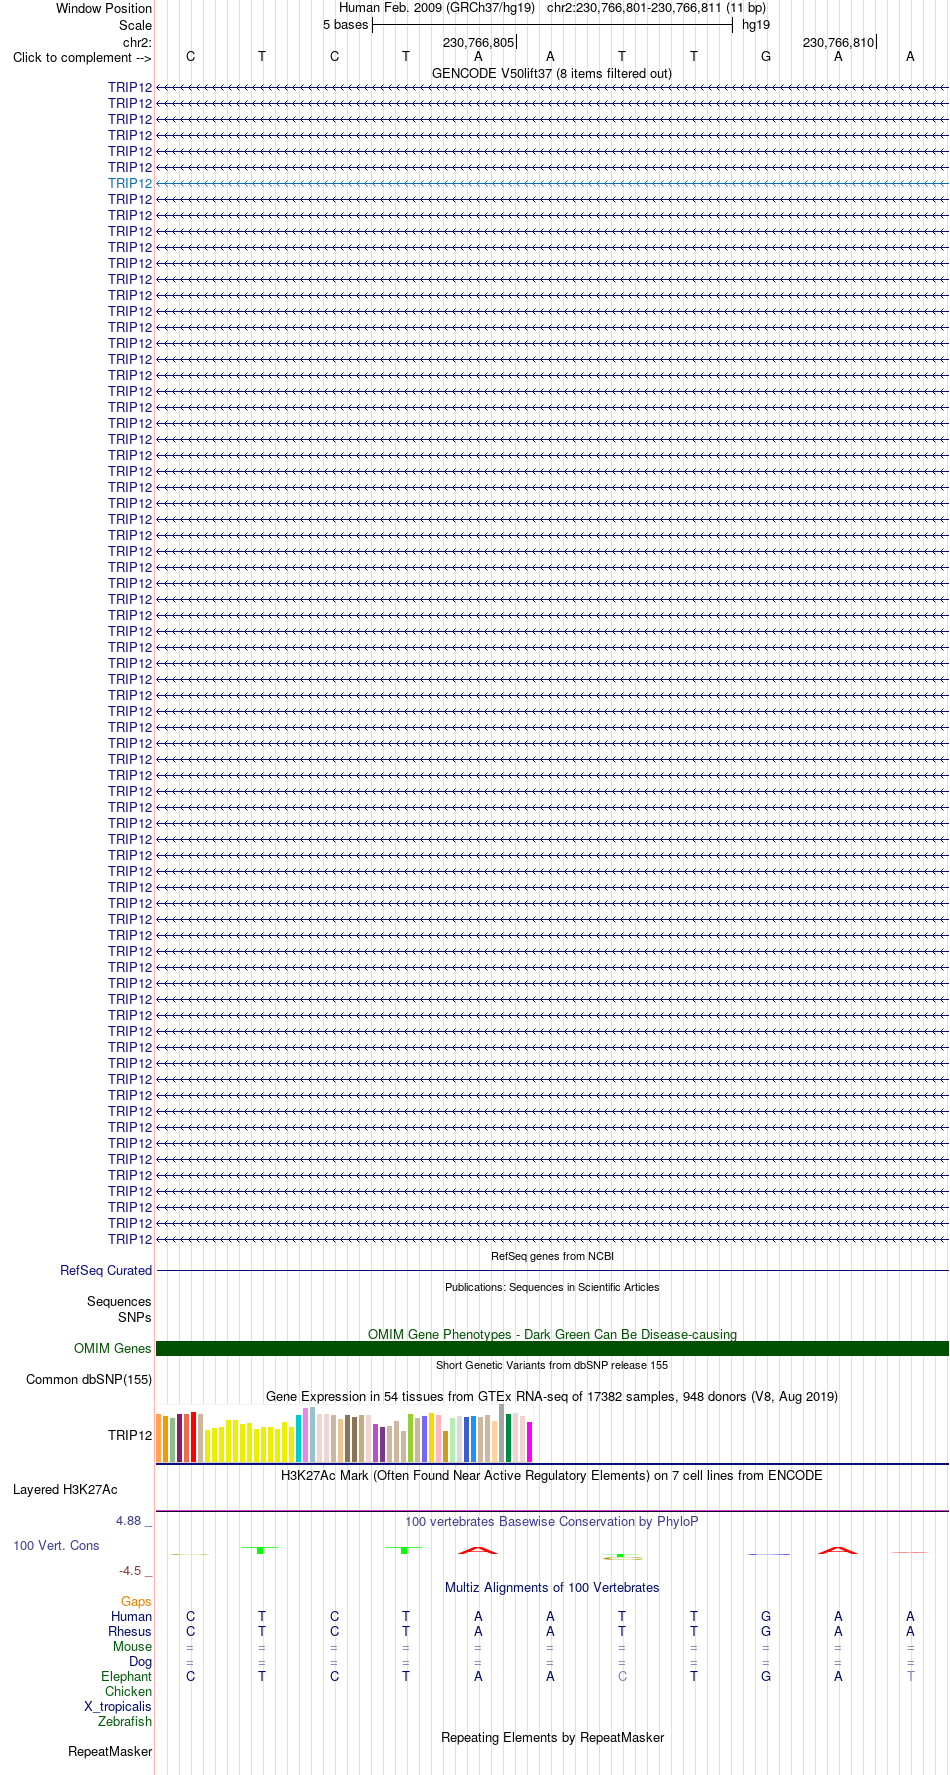
Task: Click the G base in the chr2 sequence row
Action: click(766, 56)
